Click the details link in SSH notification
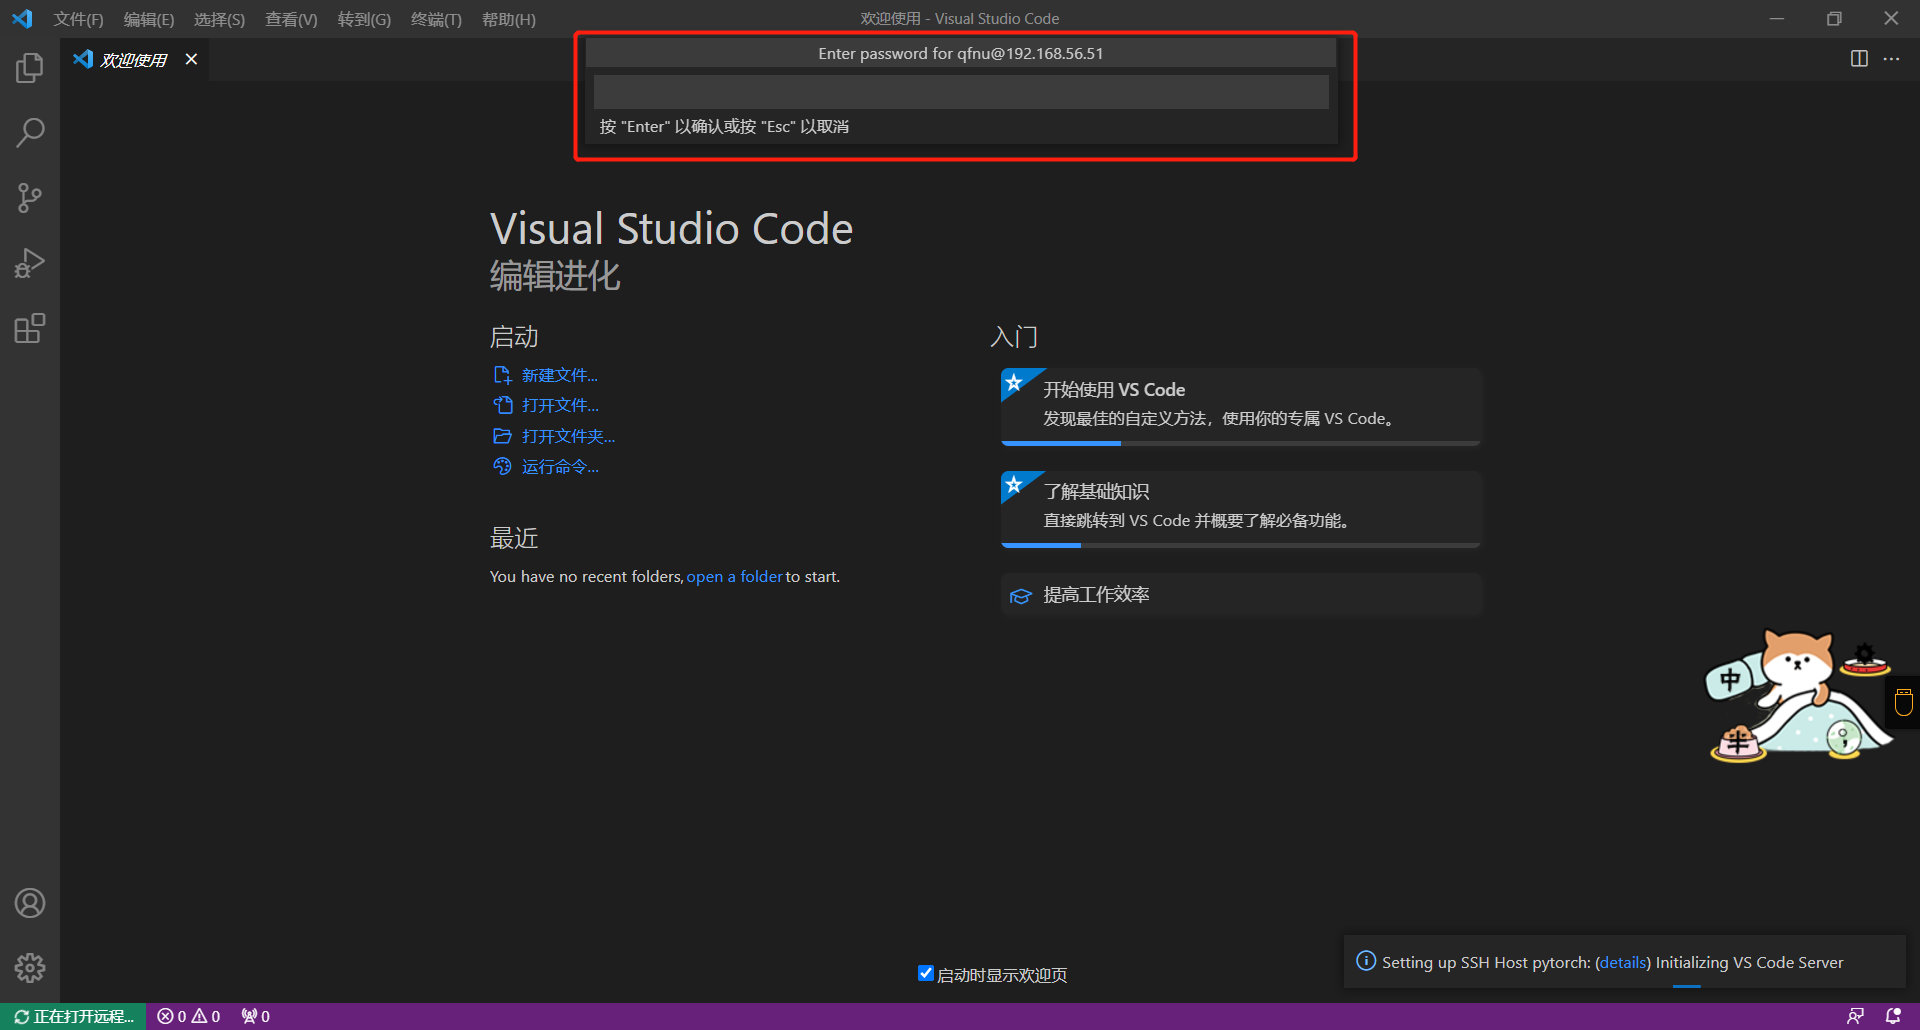 [1622, 962]
